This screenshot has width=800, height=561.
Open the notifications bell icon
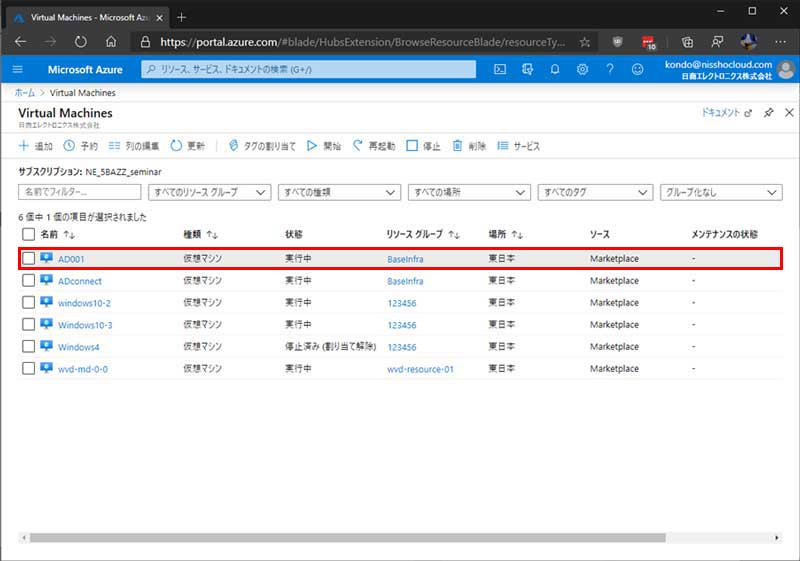555,70
